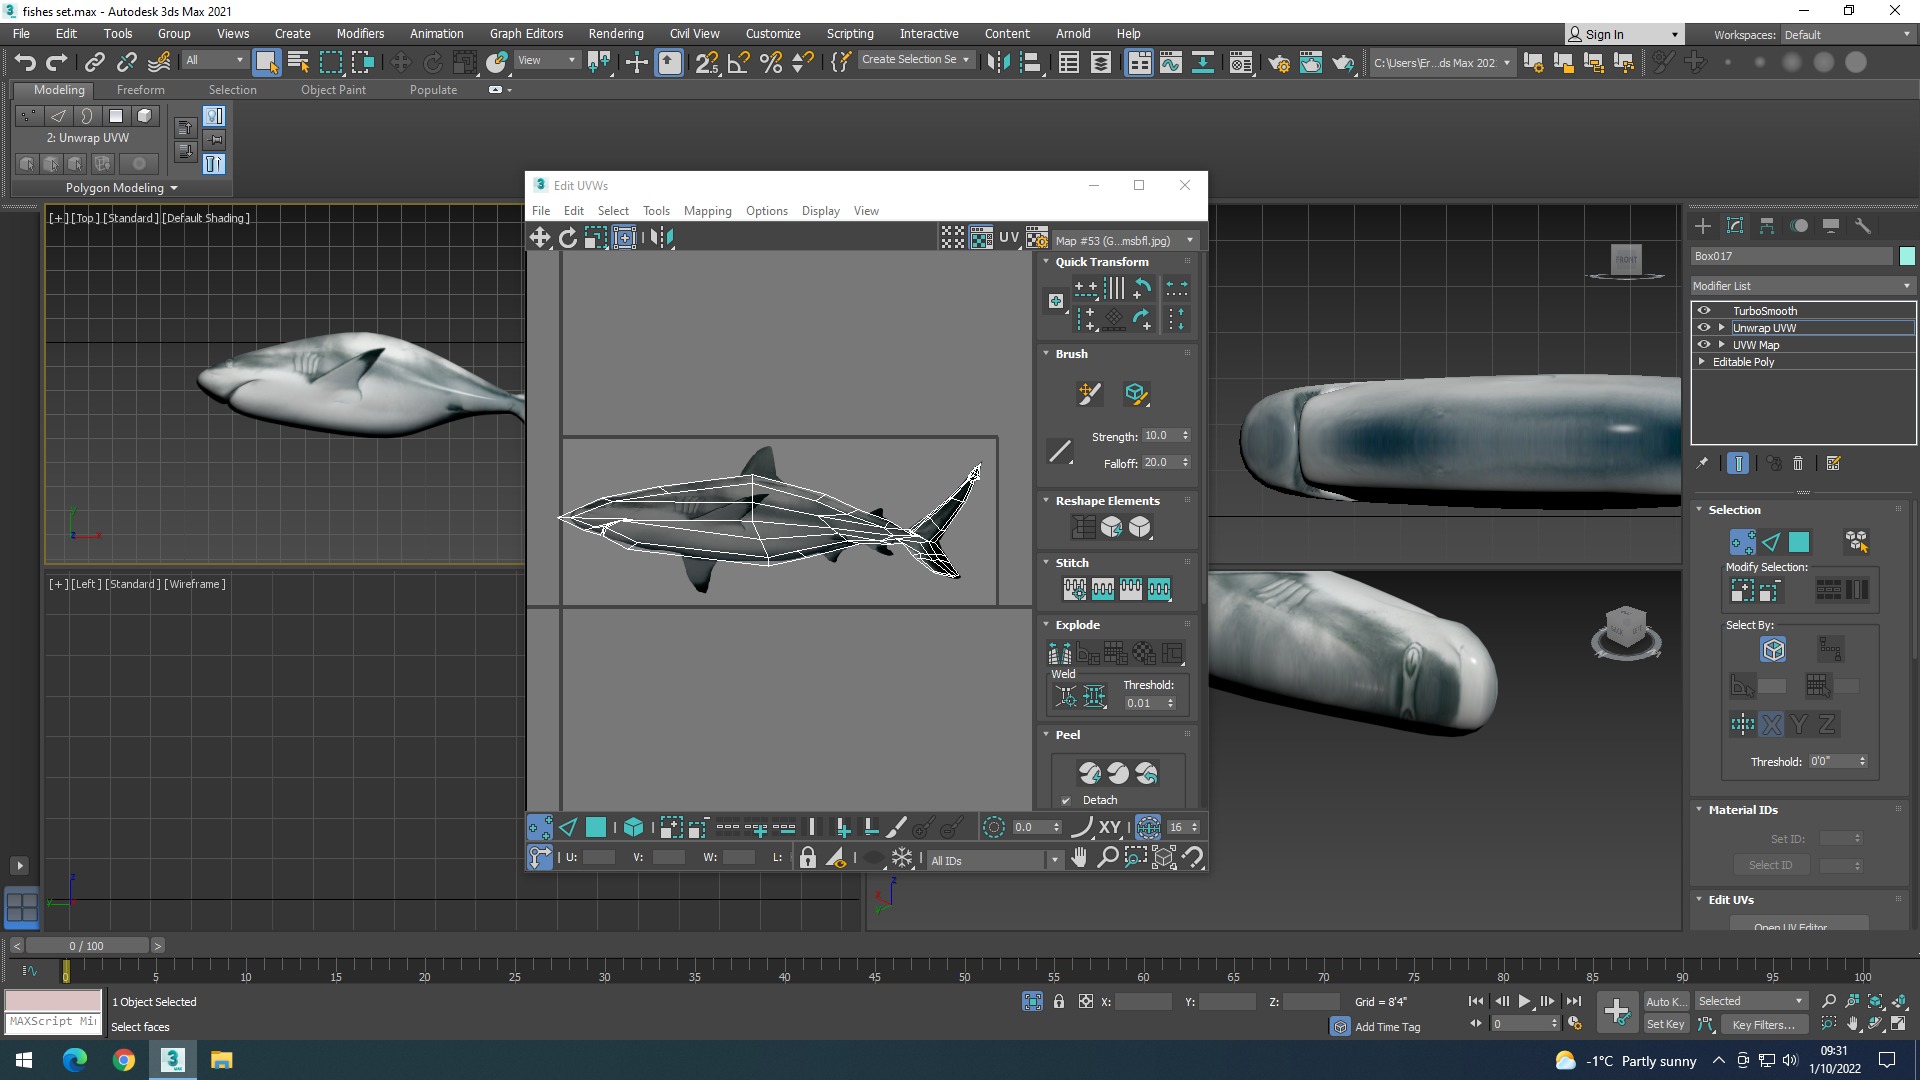Open the Map #53 texture dropdown
The width and height of the screenshot is (1920, 1080).
coord(1125,241)
